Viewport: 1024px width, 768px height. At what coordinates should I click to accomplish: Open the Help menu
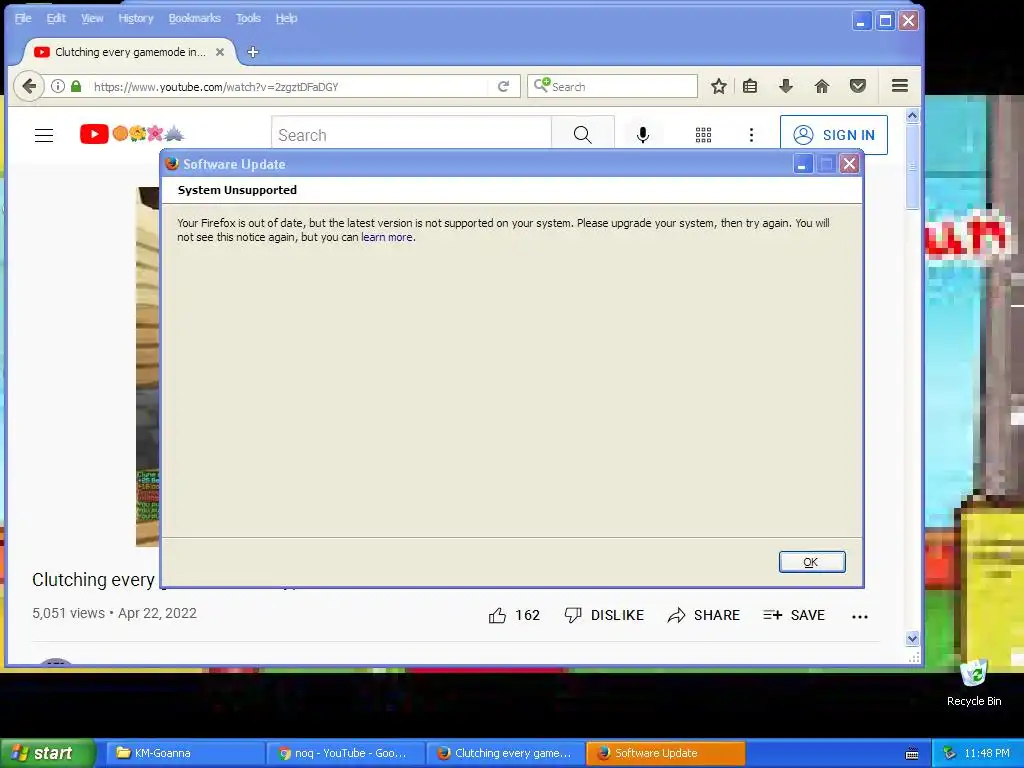click(x=286, y=18)
